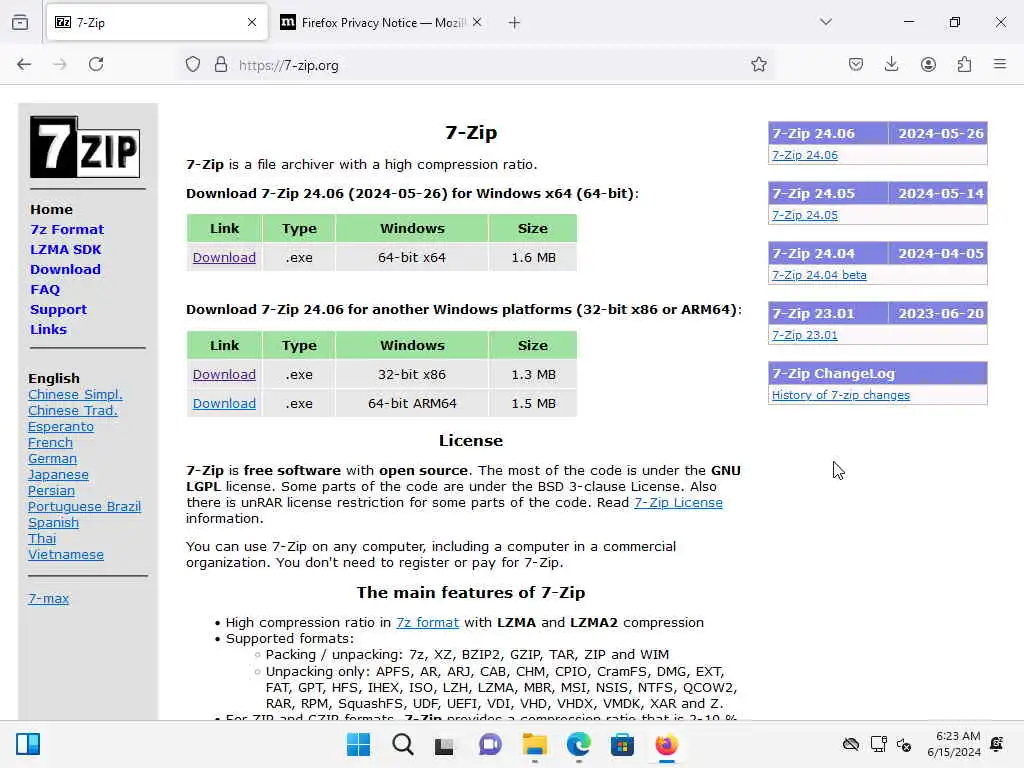Expand the list all tabs chevron

click(x=826, y=22)
